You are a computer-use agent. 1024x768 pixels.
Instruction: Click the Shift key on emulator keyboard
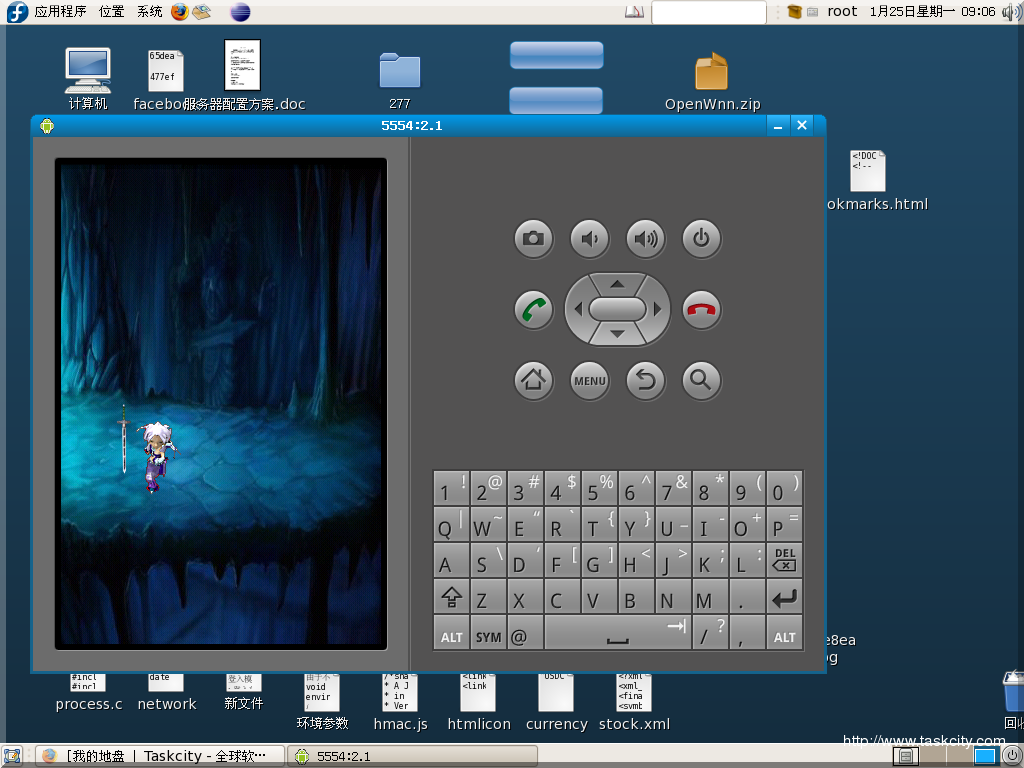click(451, 597)
